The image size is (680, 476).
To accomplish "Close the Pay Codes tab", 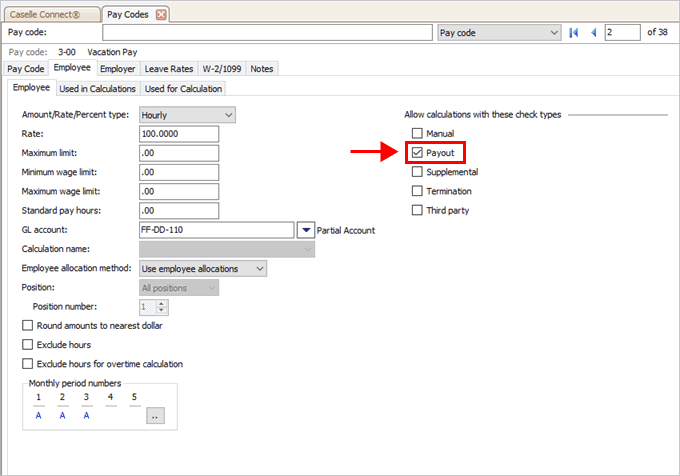I will (x=161, y=14).
